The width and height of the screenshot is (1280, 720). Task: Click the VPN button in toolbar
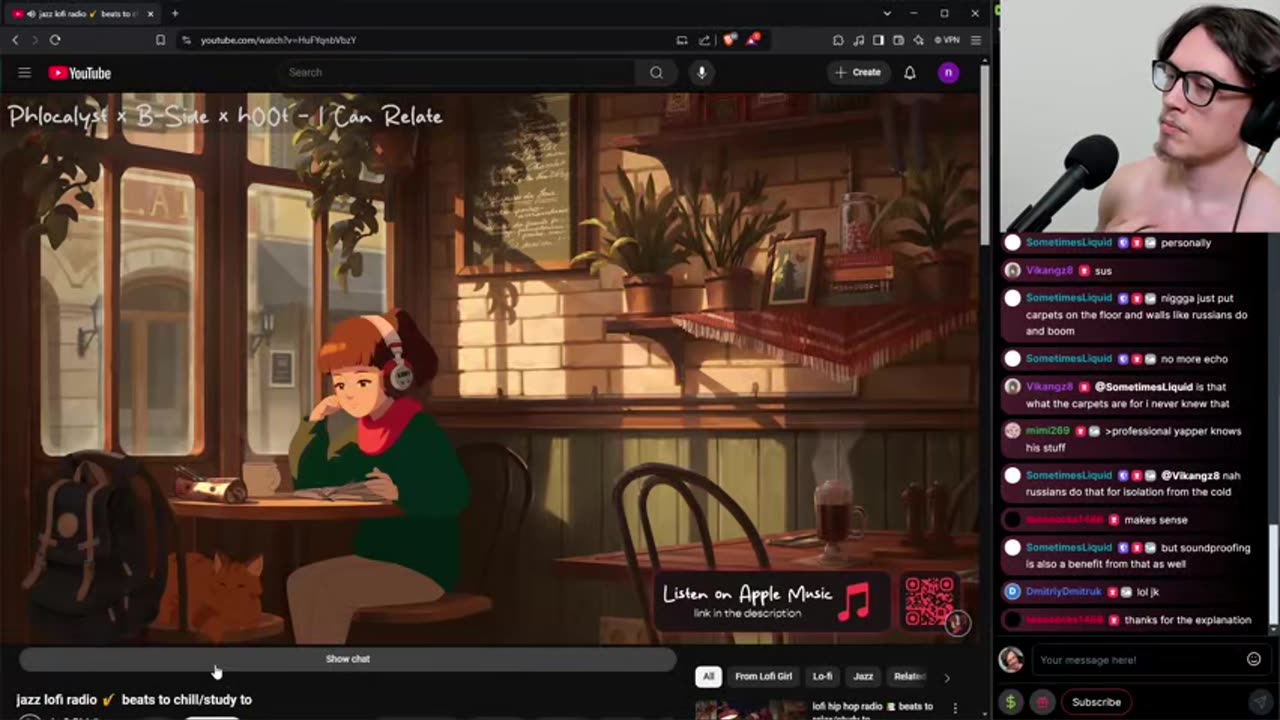point(946,40)
